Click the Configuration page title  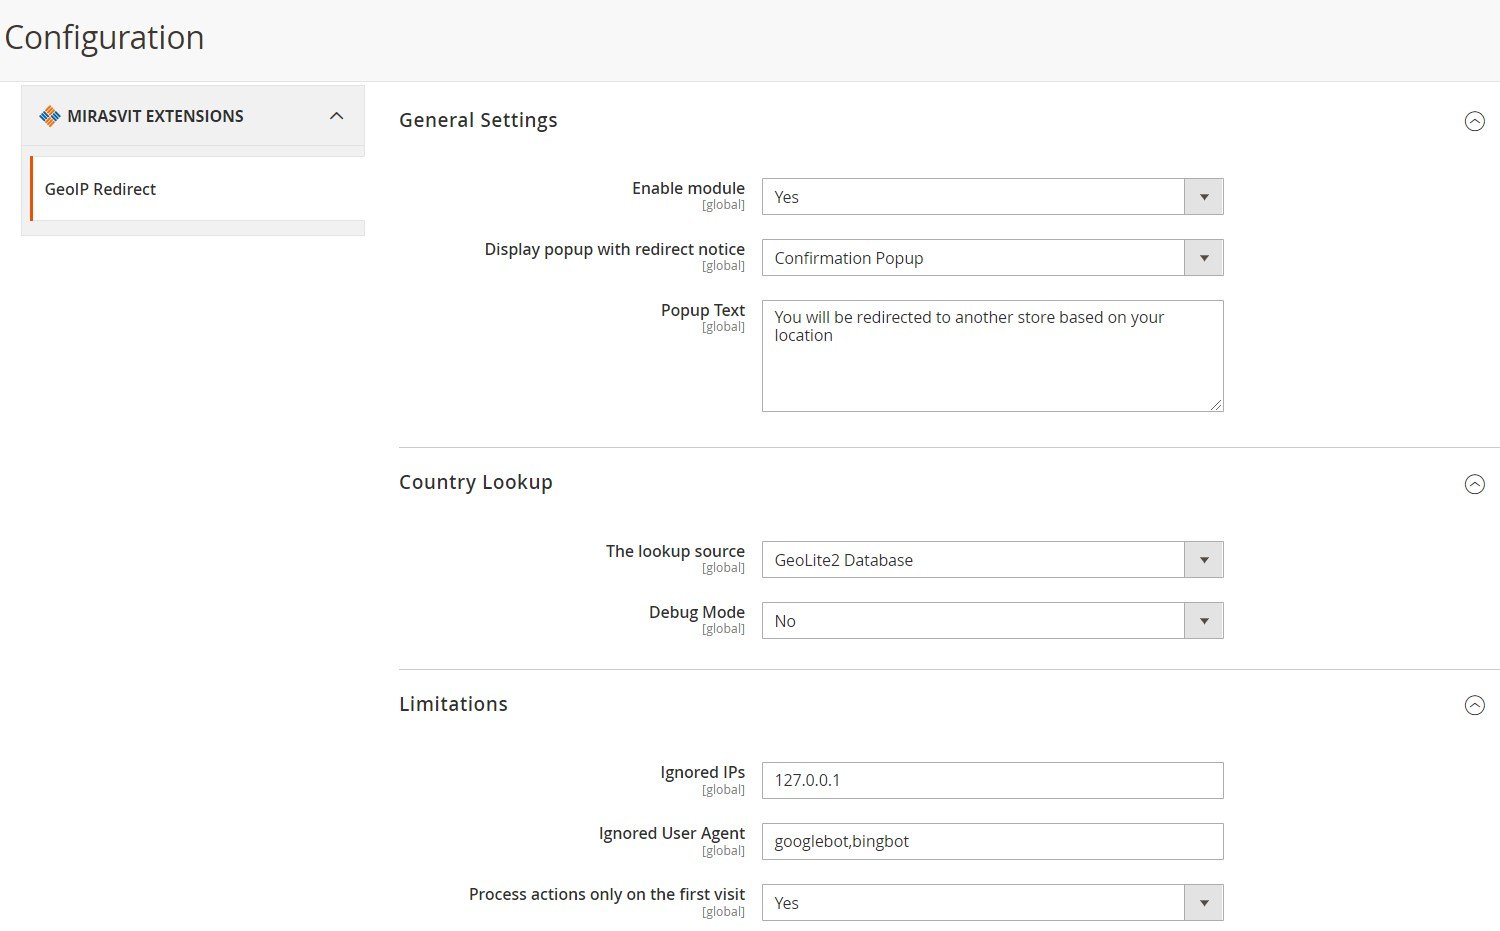click(104, 37)
